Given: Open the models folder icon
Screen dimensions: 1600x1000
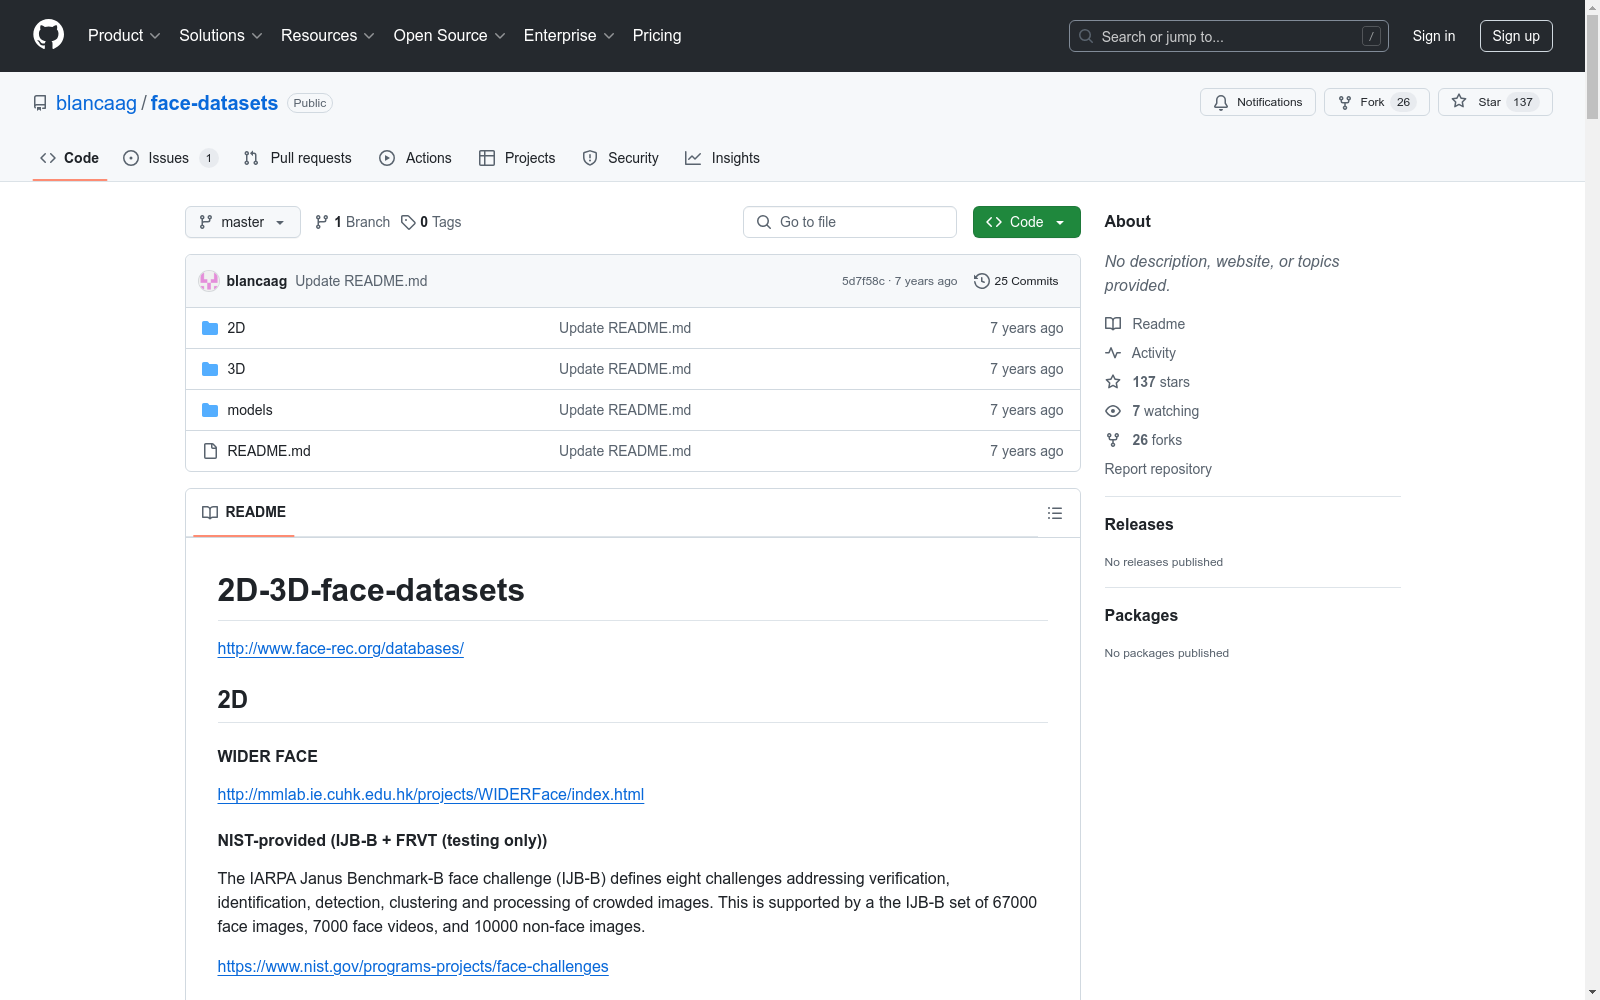Looking at the screenshot, I should 210,410.
